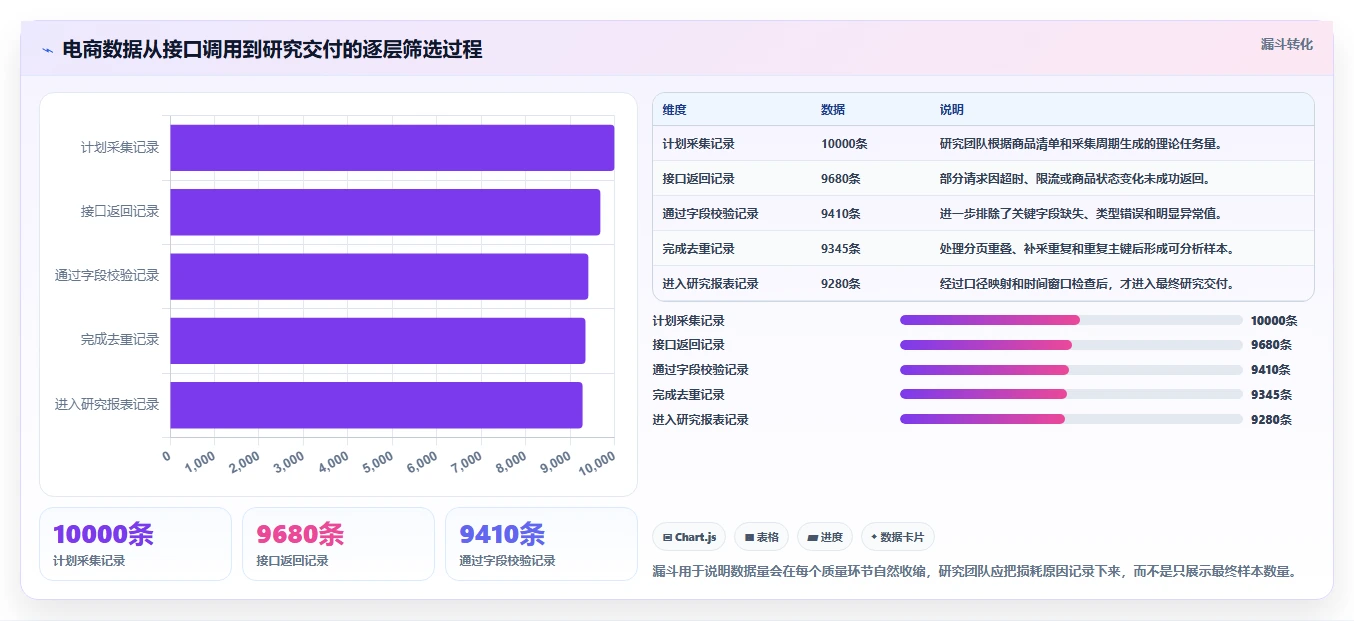Click the description starting 进一步排除了关键字段

(x=1081, y=214)
